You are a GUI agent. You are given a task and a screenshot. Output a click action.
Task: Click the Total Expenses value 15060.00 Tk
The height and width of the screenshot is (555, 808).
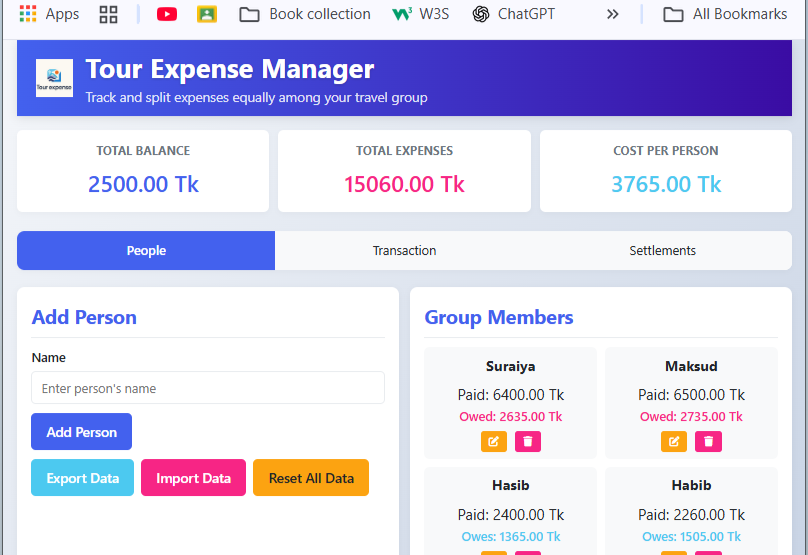405,184
